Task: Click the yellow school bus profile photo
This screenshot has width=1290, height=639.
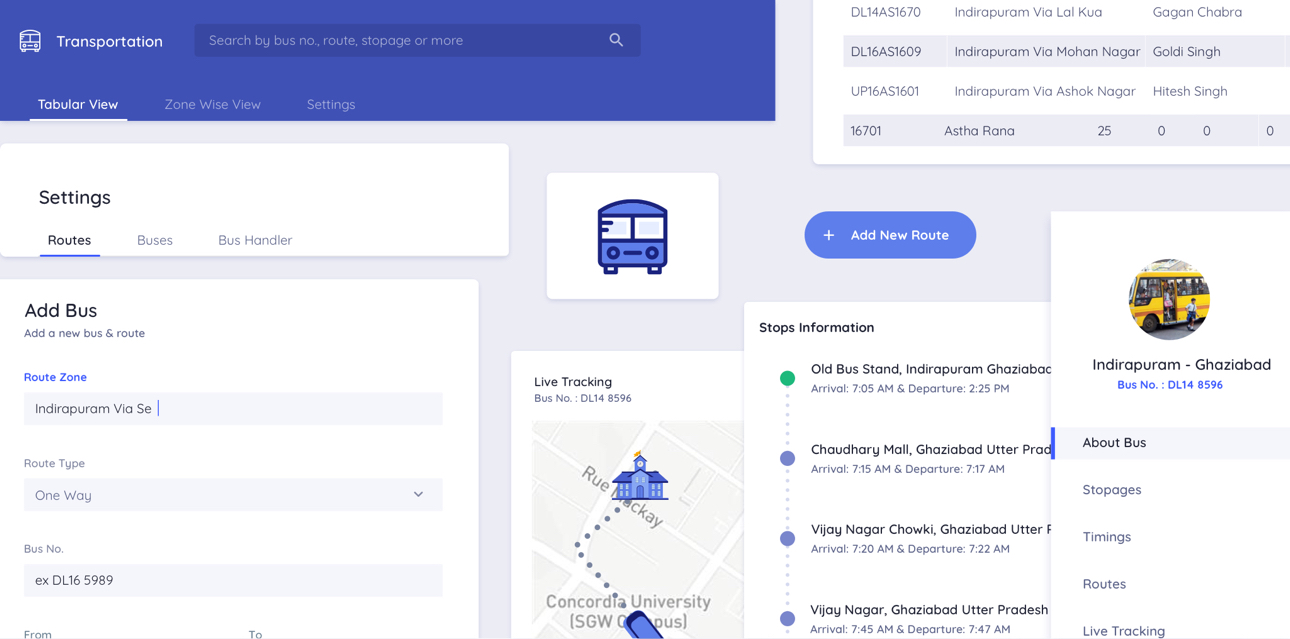Action: 1169,300
